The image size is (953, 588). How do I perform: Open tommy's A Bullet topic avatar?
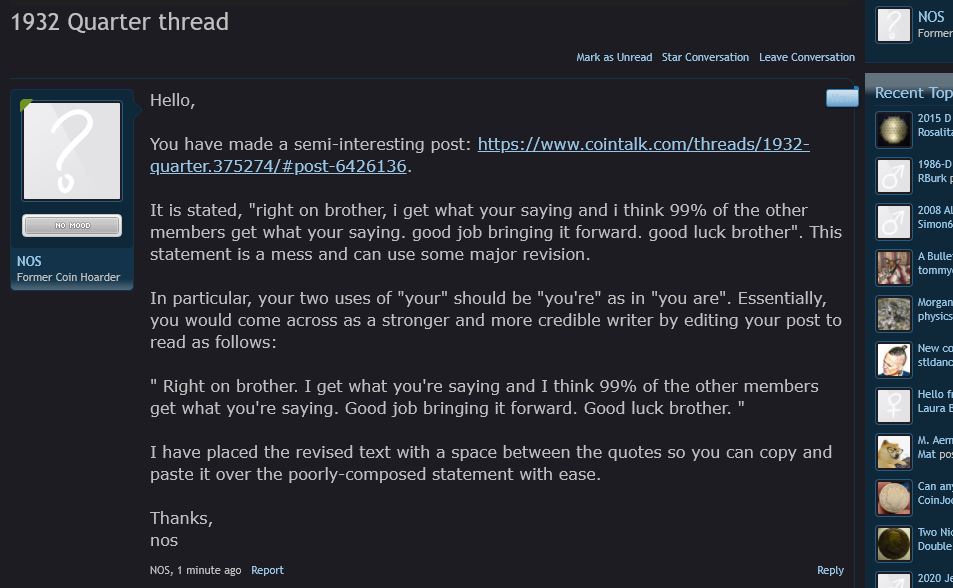click(893, 268)
